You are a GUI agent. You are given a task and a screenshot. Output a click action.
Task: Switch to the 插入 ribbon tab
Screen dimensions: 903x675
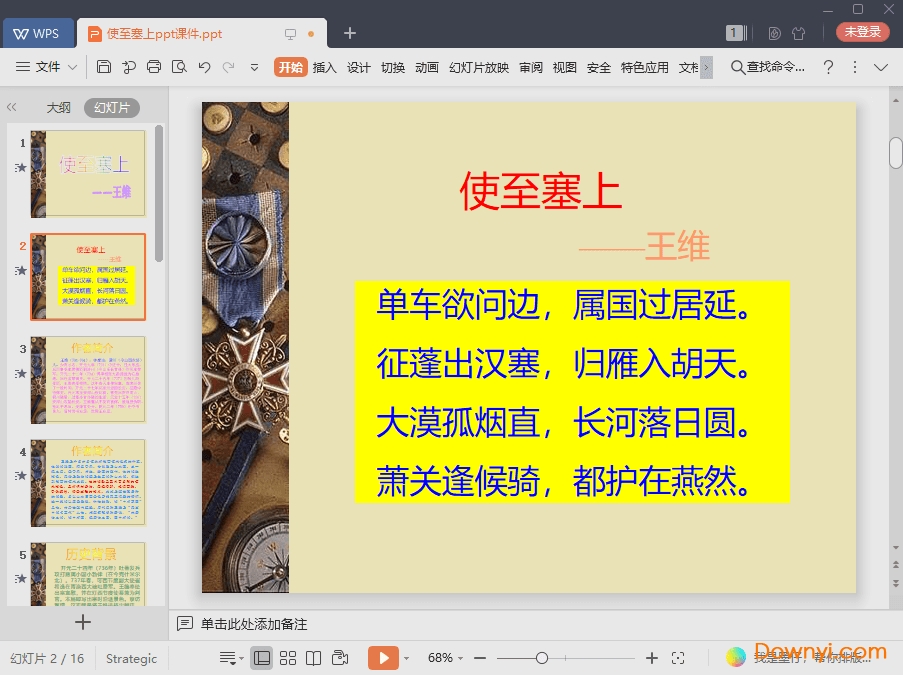pyautogui.click(x=326, y=67)
